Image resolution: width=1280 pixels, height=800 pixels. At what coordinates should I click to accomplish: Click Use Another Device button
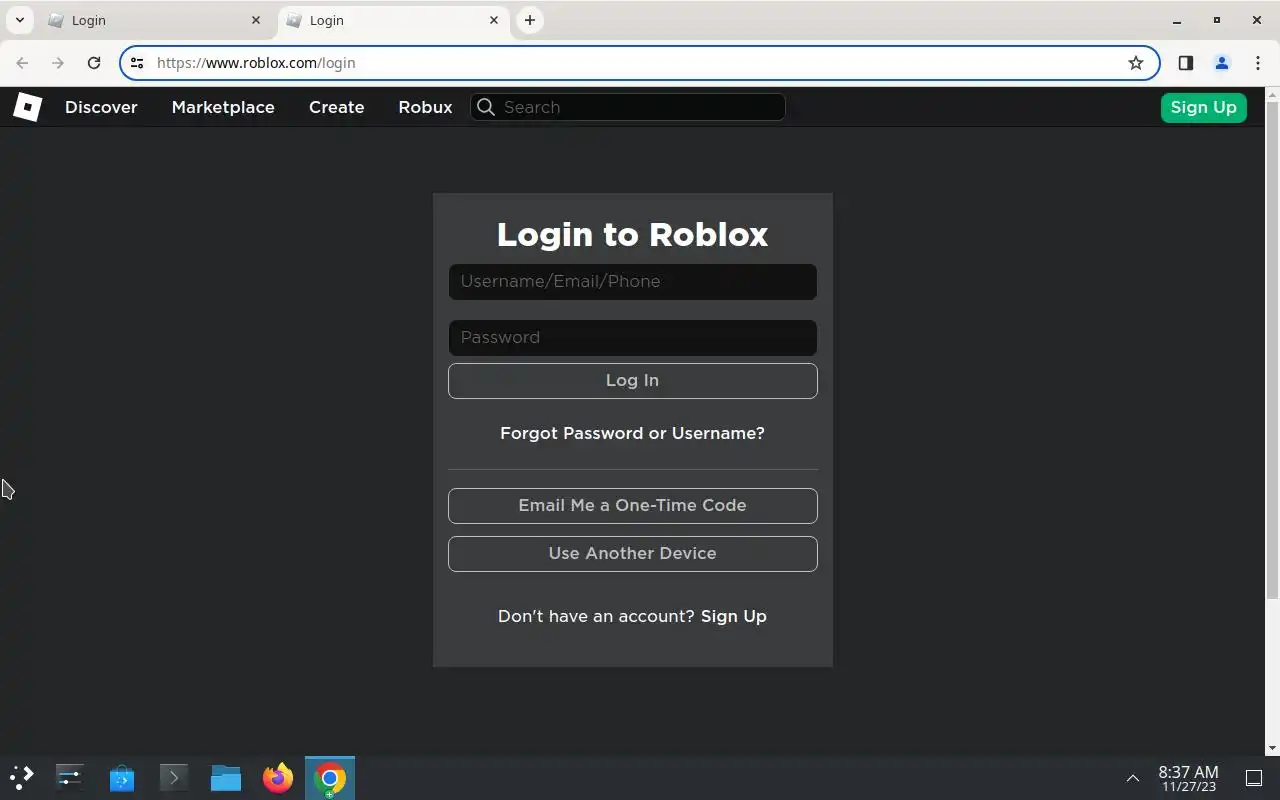(632, 554)
